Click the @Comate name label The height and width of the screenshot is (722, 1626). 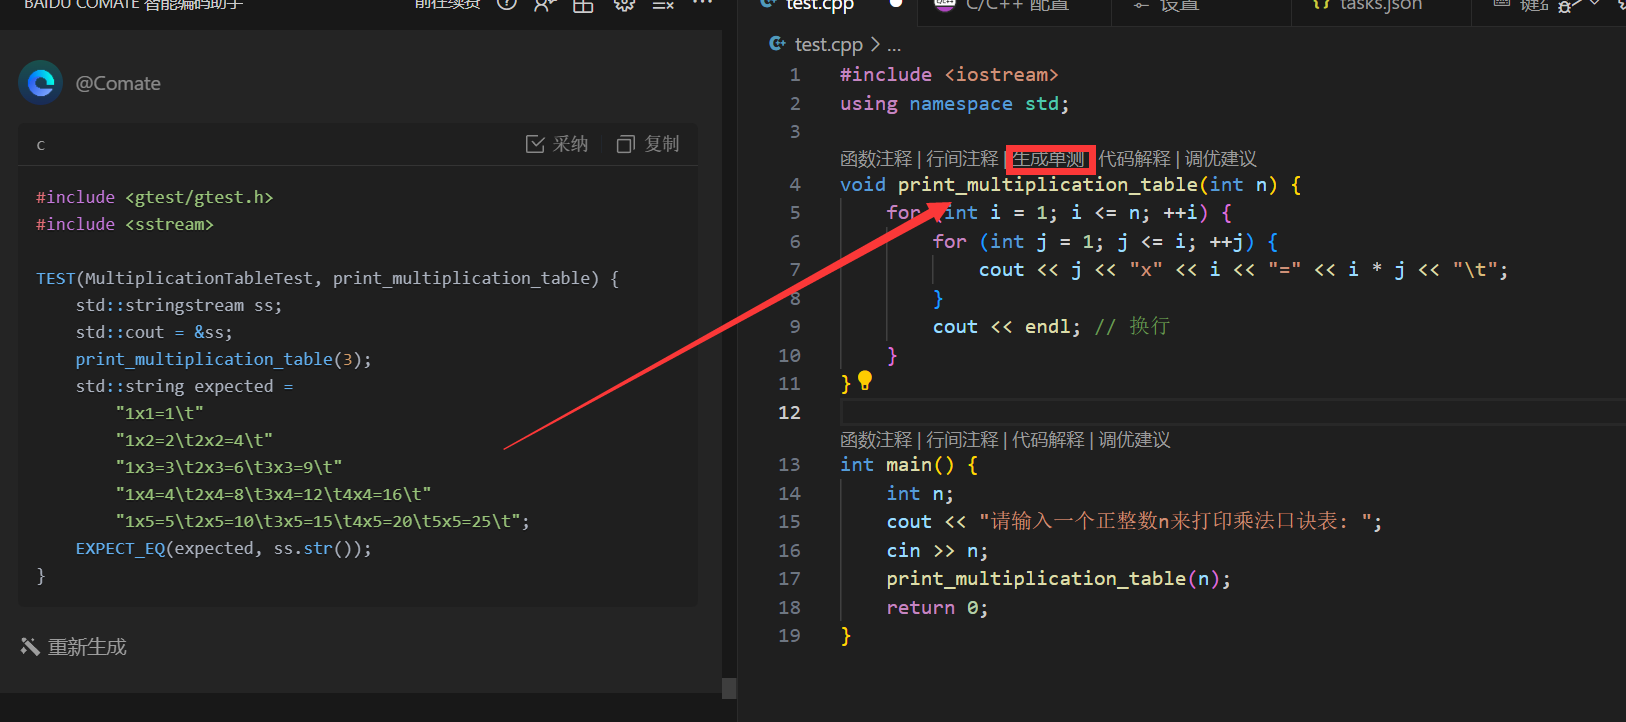[x=118, y=83]
